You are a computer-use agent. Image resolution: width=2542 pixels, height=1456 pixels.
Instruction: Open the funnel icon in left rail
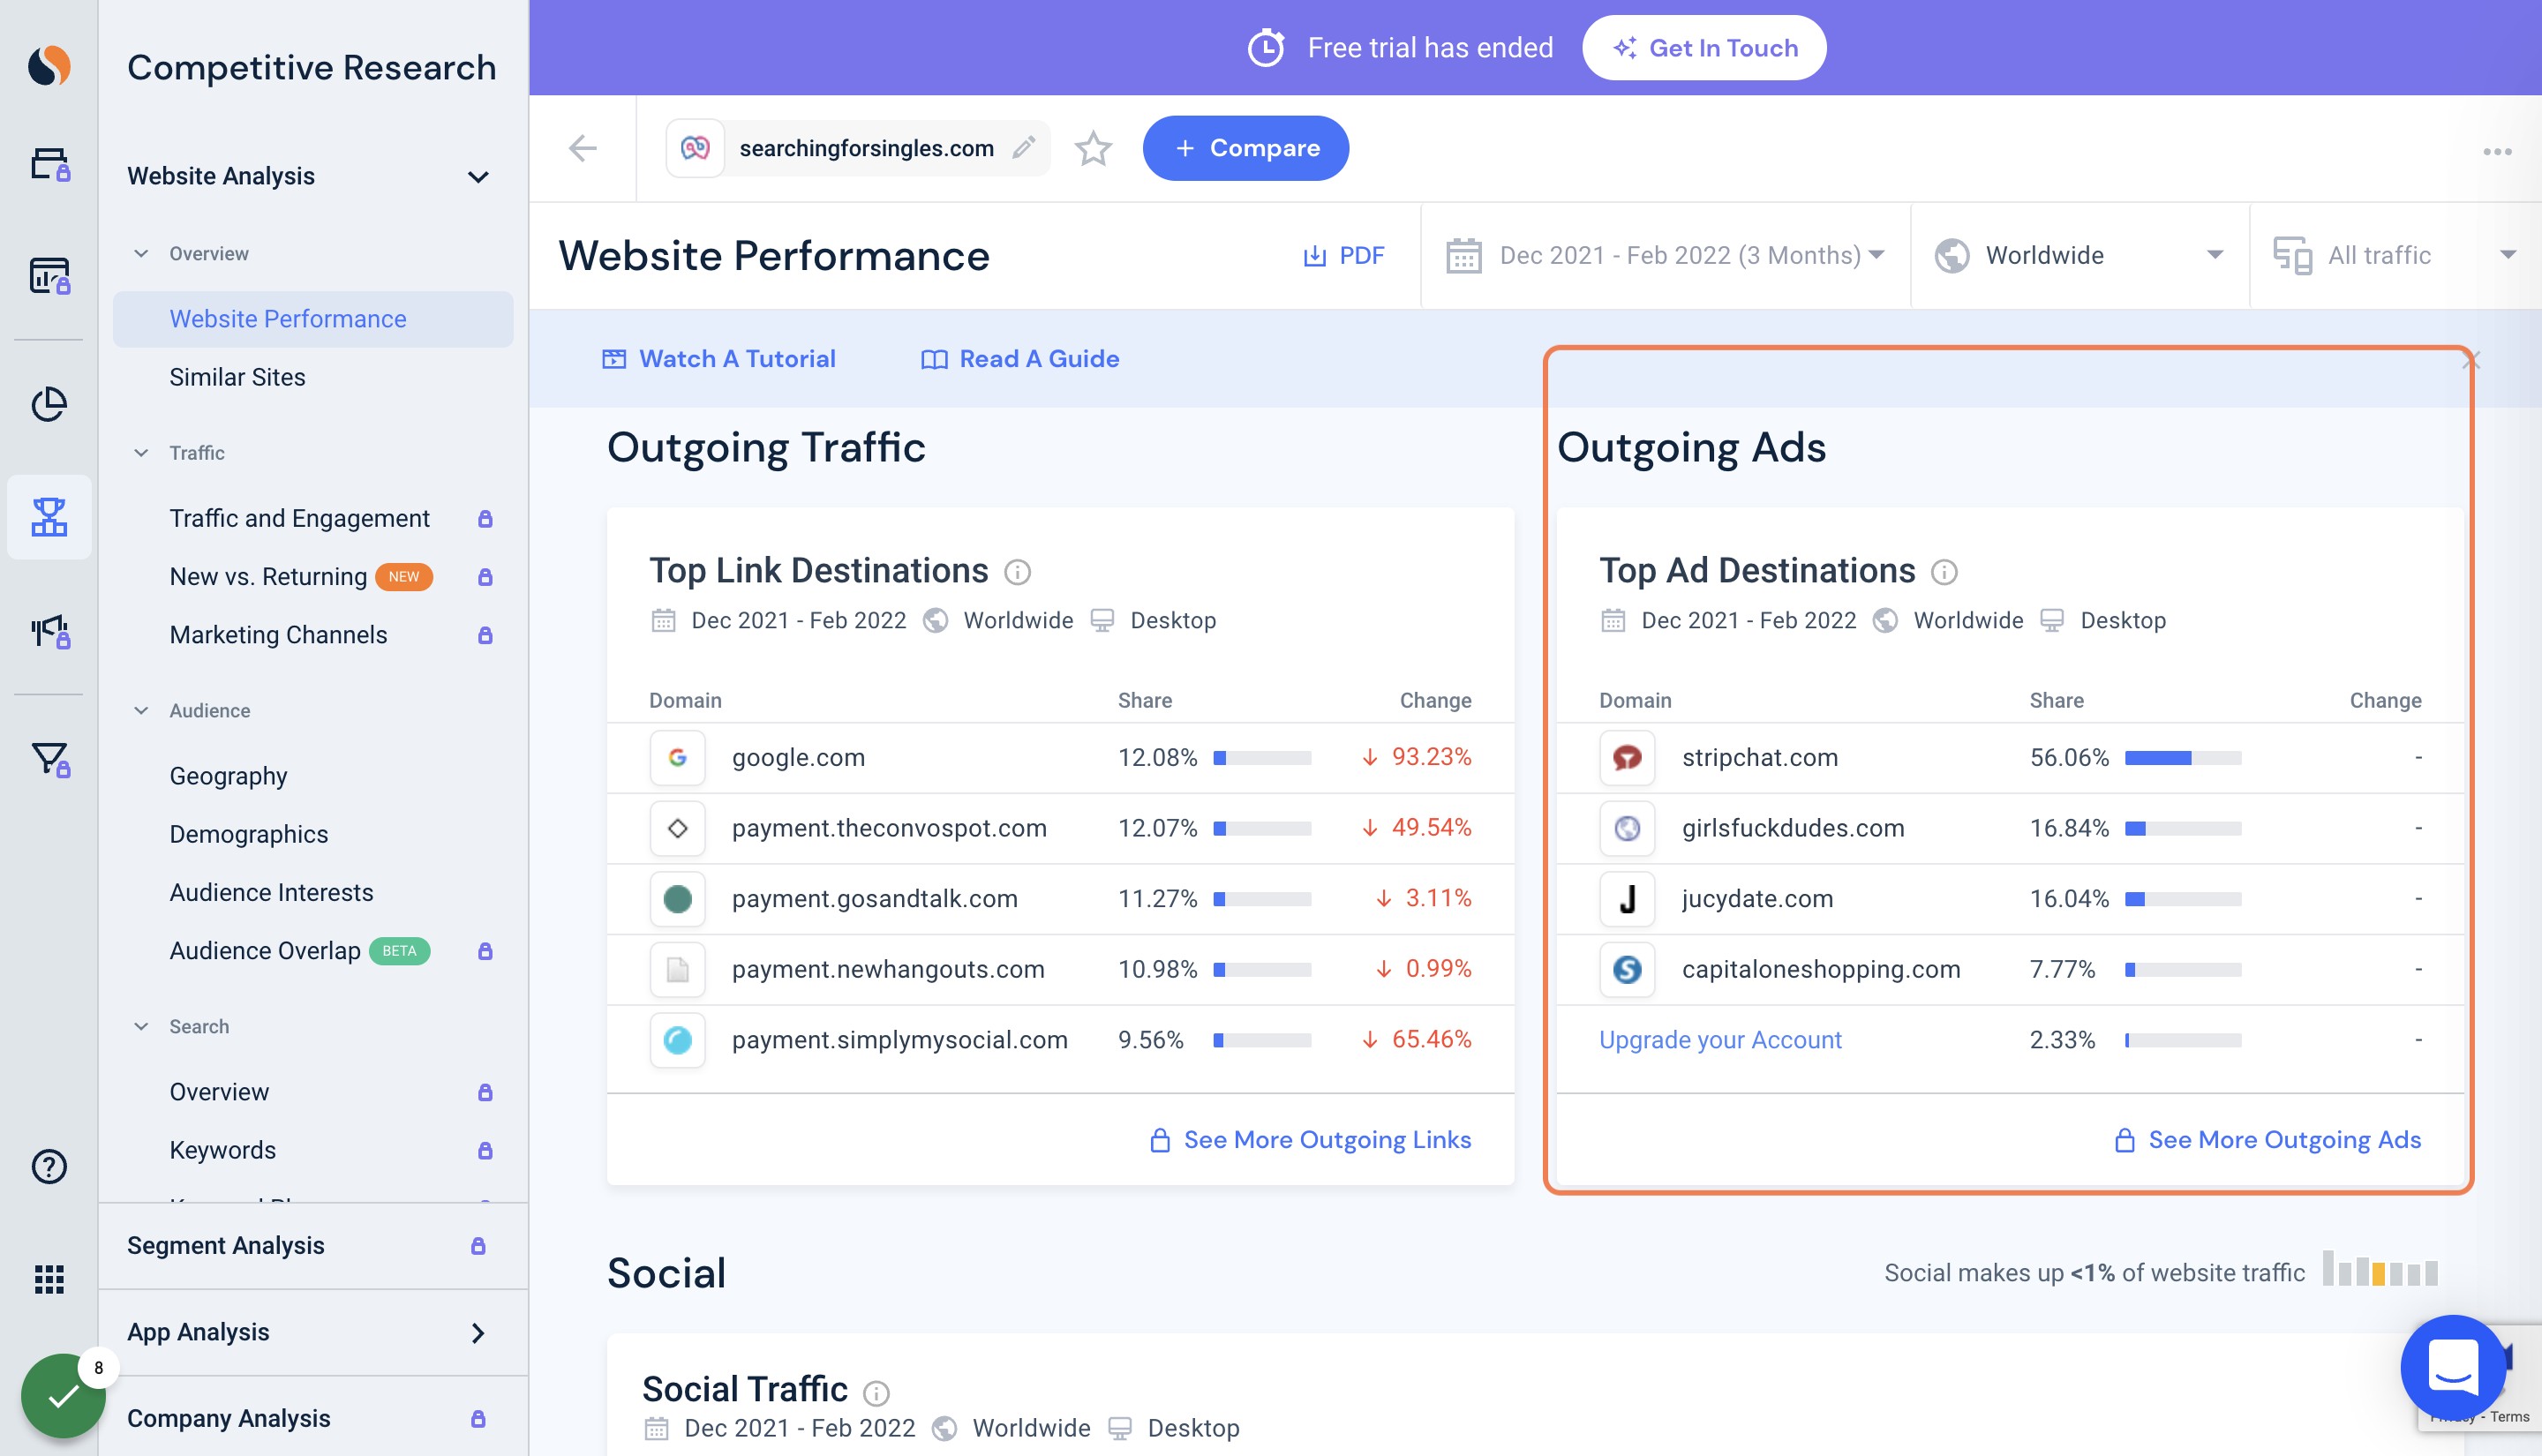click(49, 759)
